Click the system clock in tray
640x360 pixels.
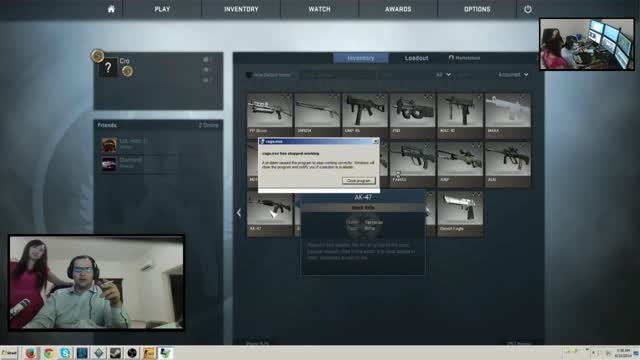click(x=623, y=353)
